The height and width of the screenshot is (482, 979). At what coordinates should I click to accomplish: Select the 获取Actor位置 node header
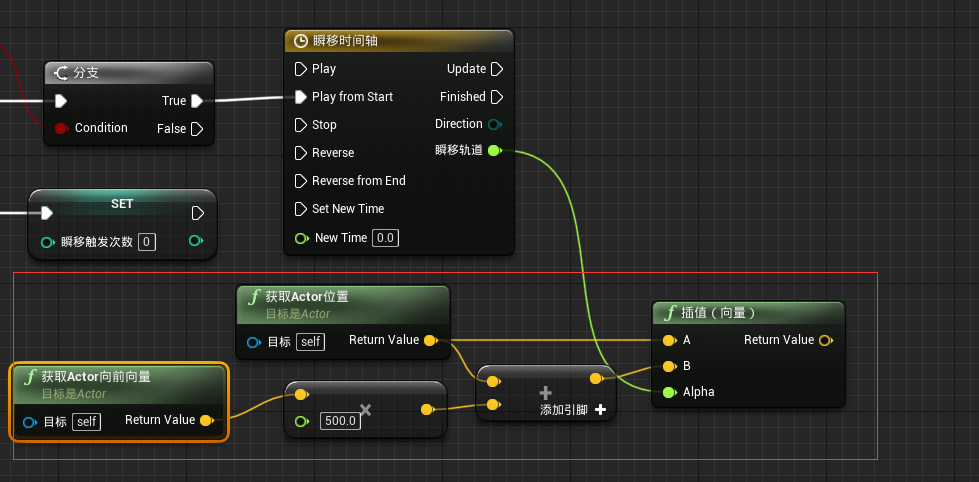coord(343,304)
